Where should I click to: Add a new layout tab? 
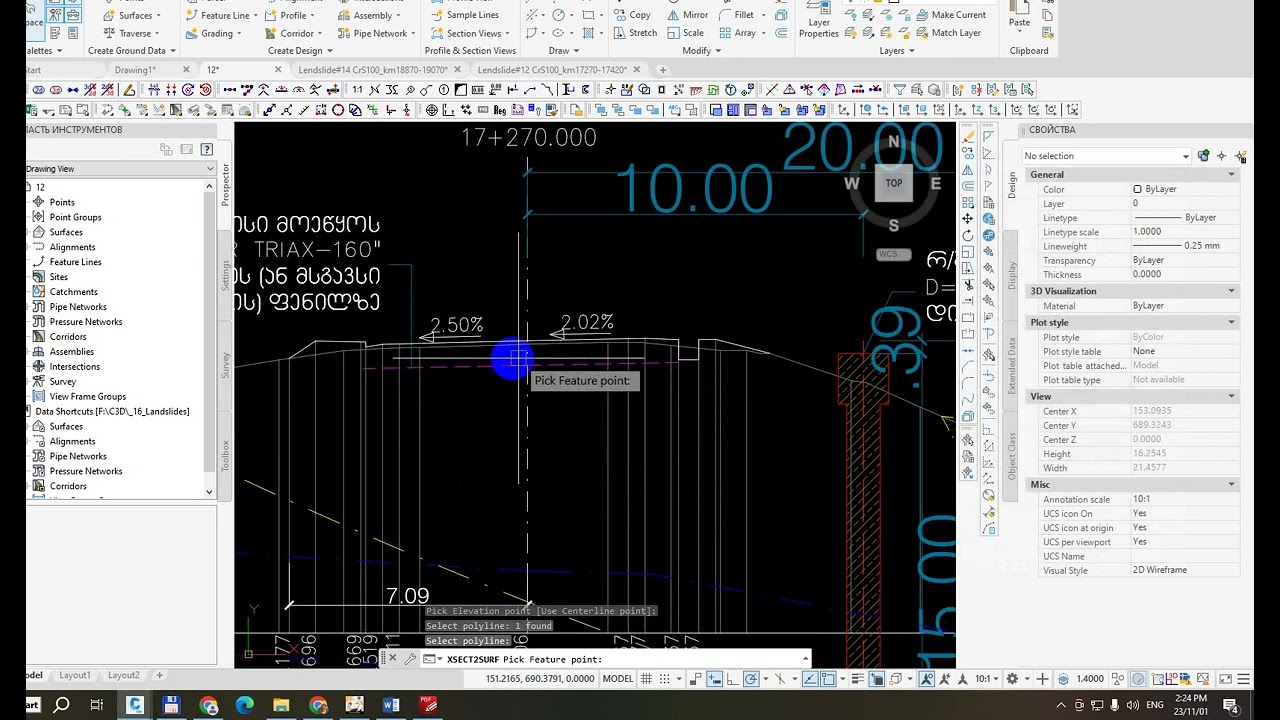coord(159,675)
